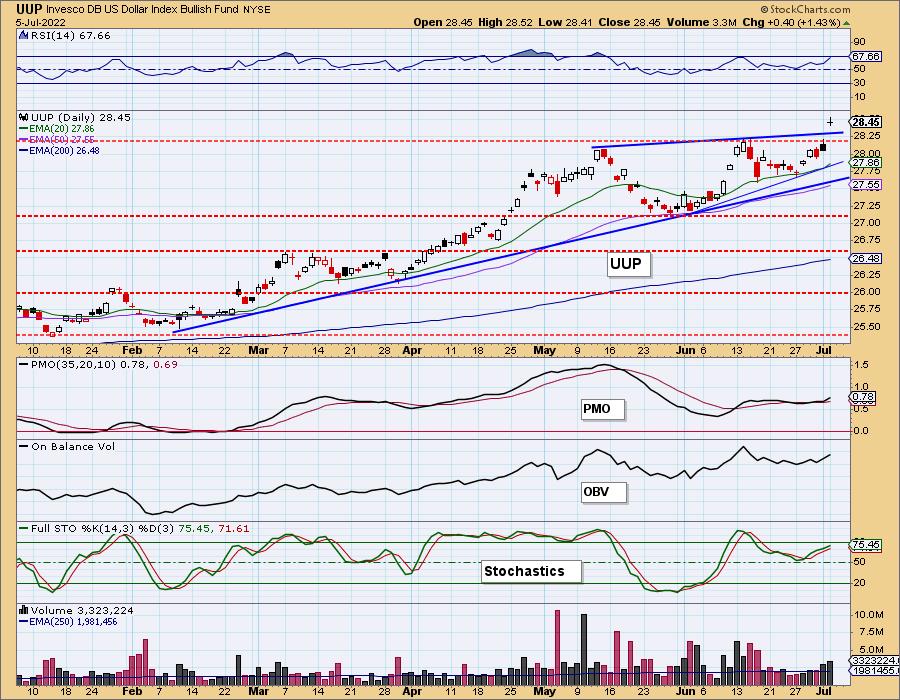
Task: Click the Close 28.45 header value
Action: click(630, 22)
